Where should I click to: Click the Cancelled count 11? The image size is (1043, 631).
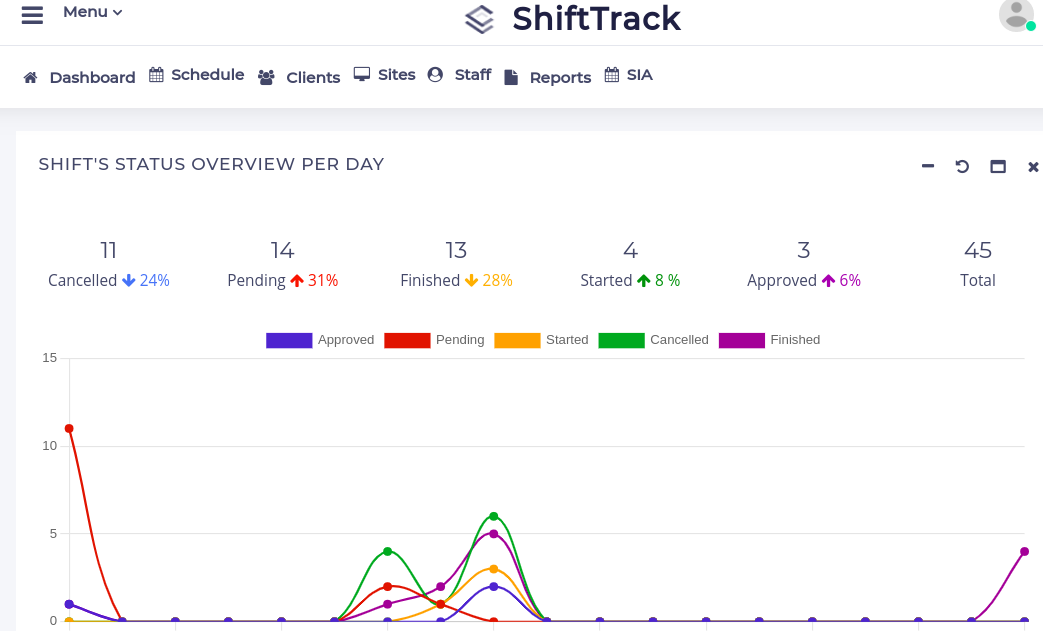point(108,251)
